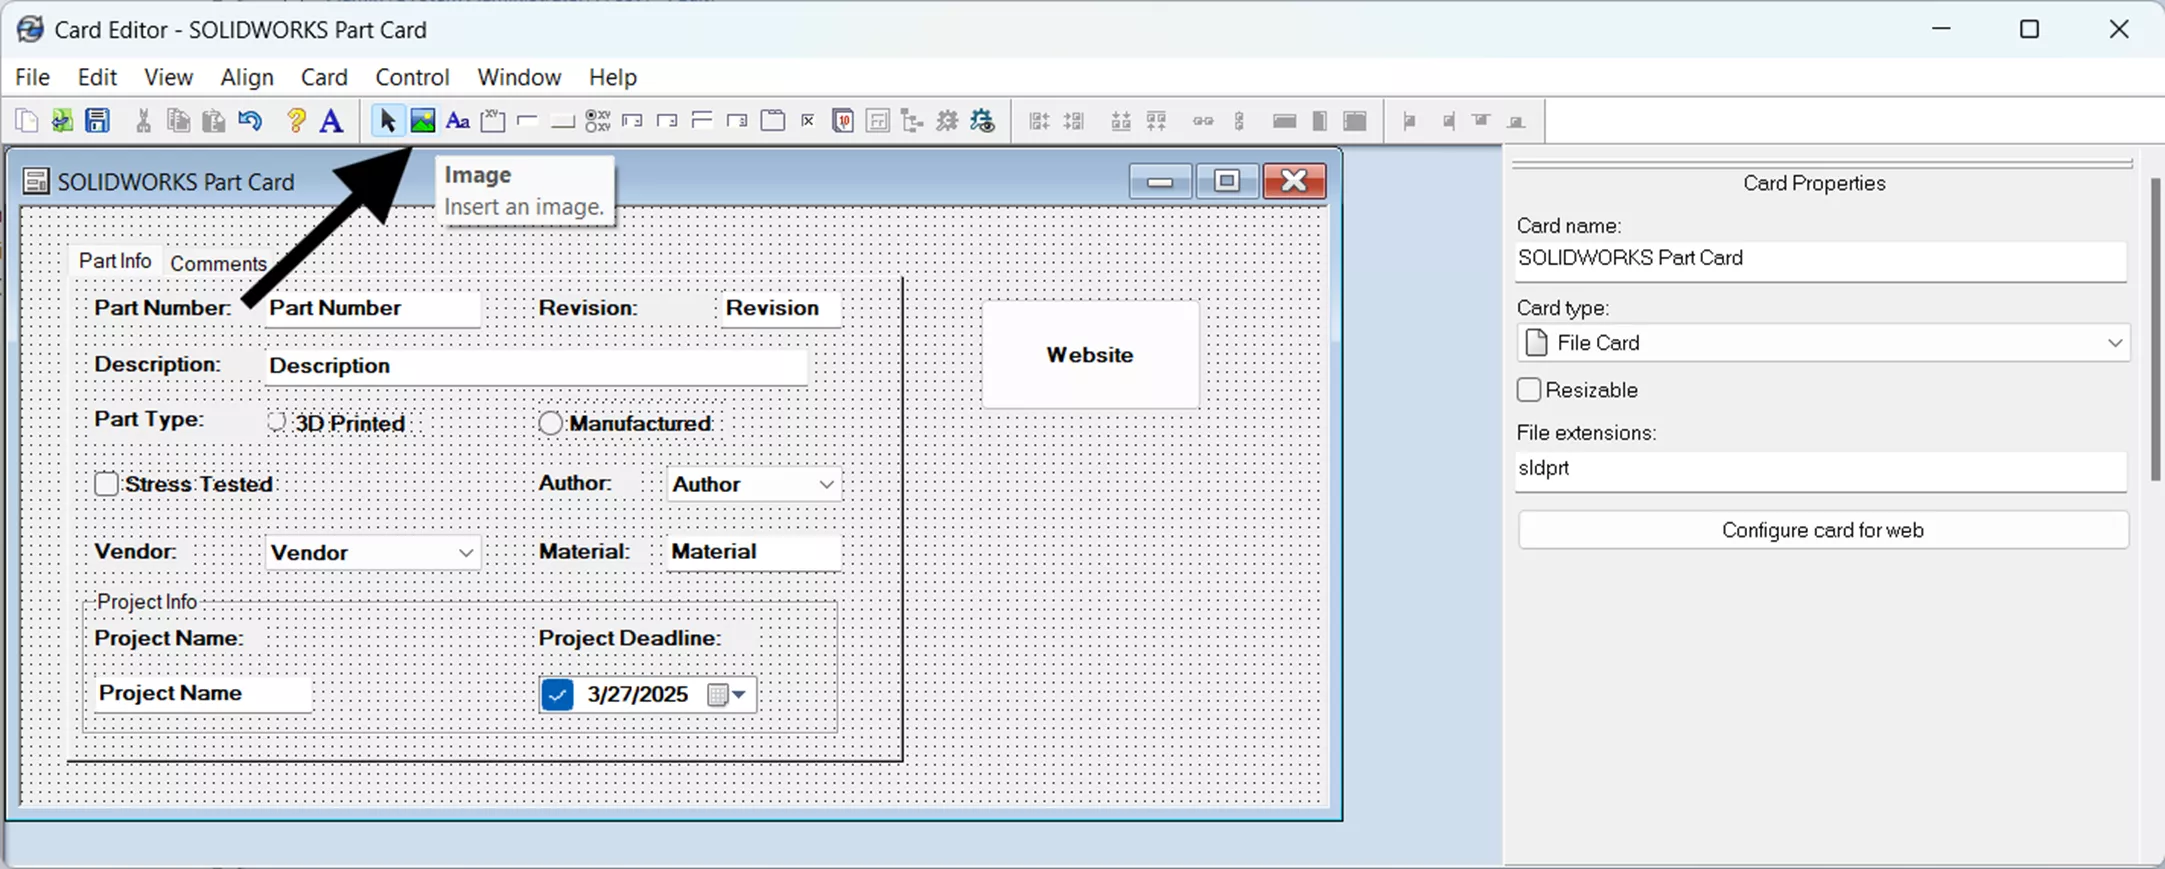Expand the Card type File Card dropdown
2165x869 pixels.
[x=2114, y=343]
